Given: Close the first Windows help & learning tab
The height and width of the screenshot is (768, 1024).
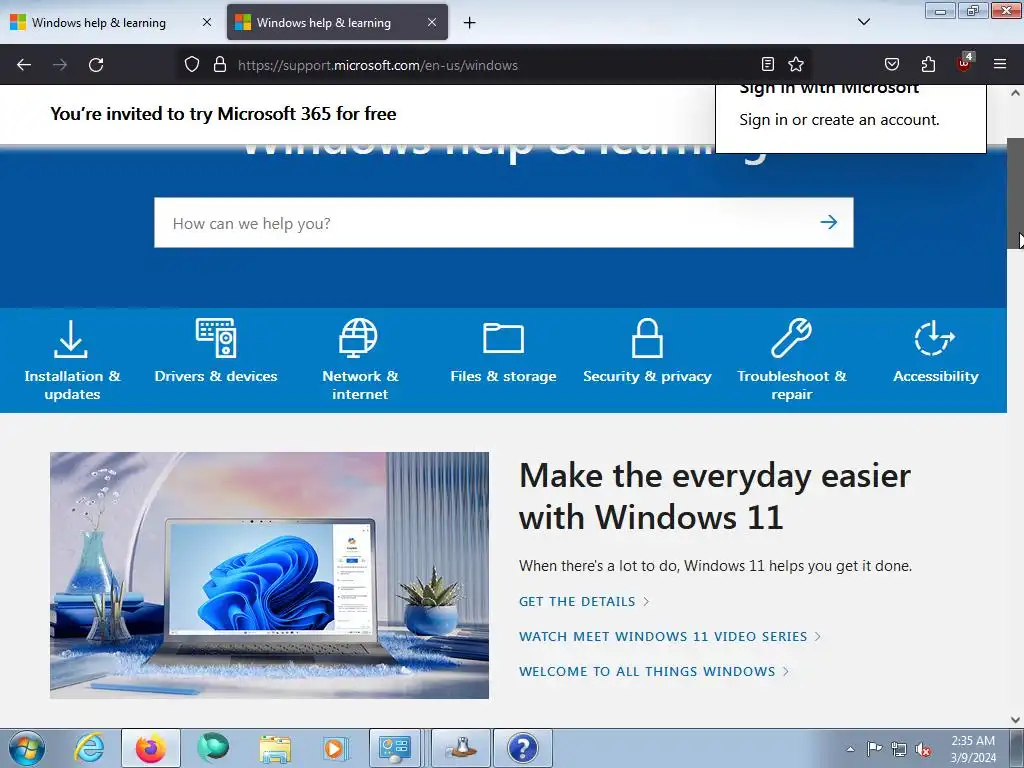Looking at the screenshot, I should click(x=206, y=22).
